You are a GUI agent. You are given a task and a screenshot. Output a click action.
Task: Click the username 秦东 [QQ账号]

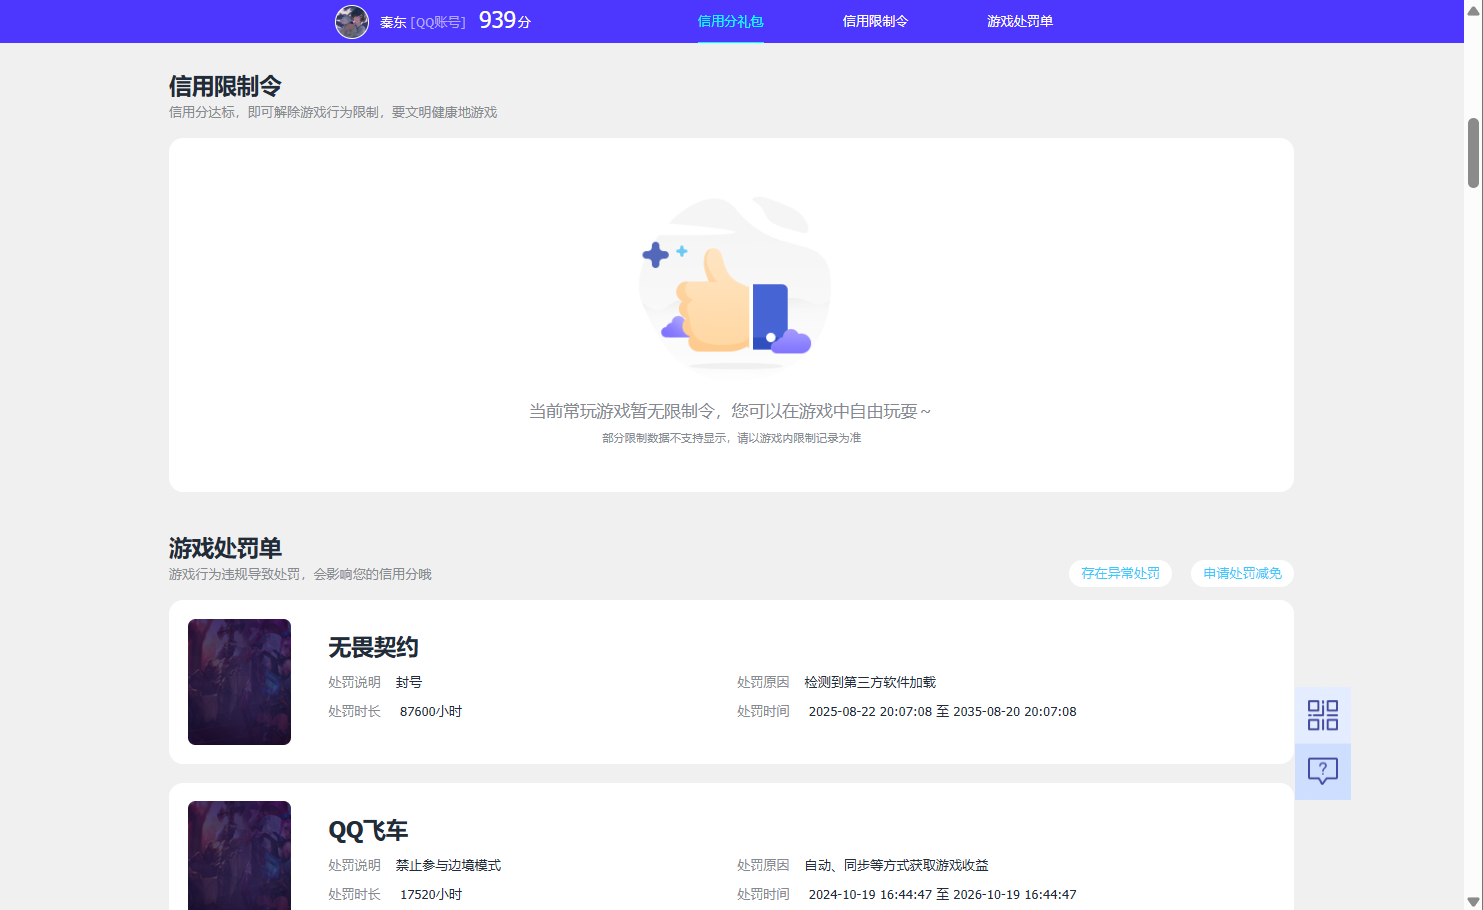[423, 22]
